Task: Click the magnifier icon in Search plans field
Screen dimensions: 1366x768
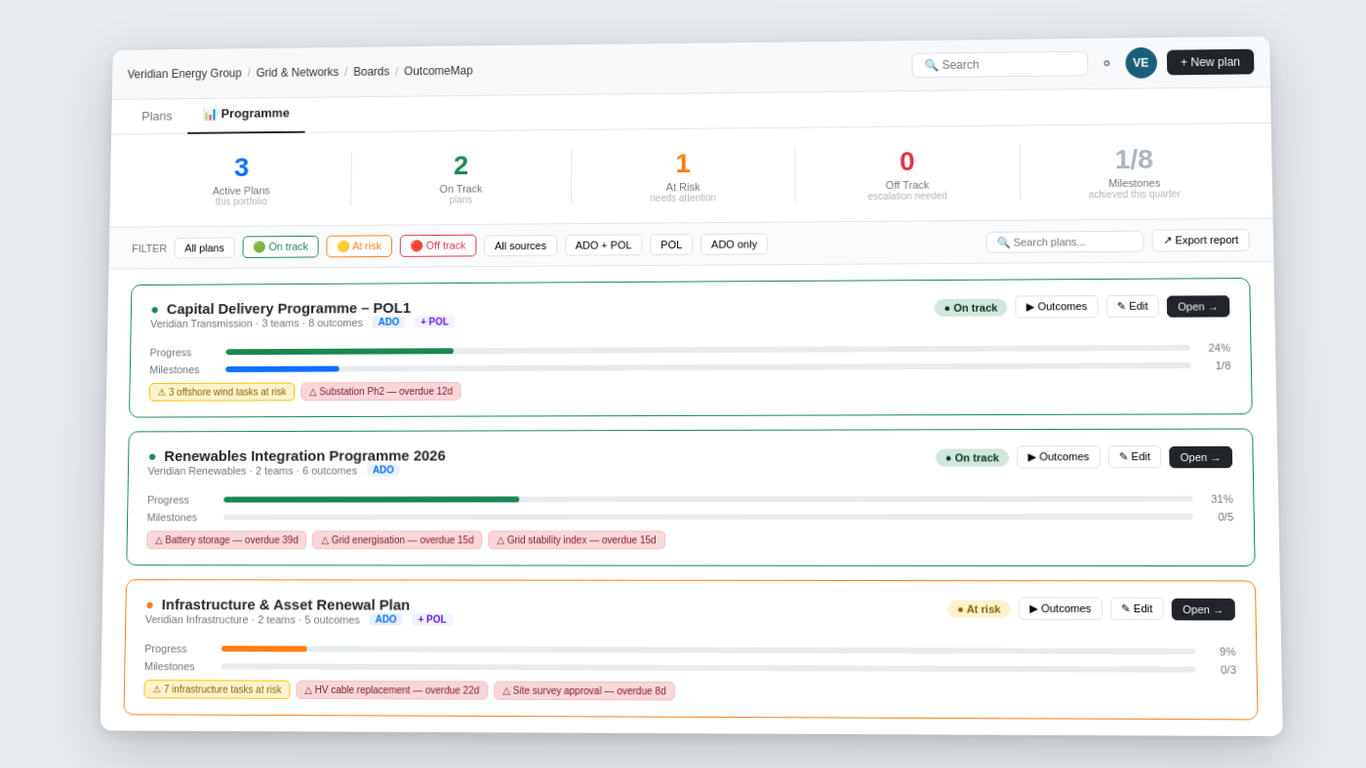Action: click(1004, 241)
